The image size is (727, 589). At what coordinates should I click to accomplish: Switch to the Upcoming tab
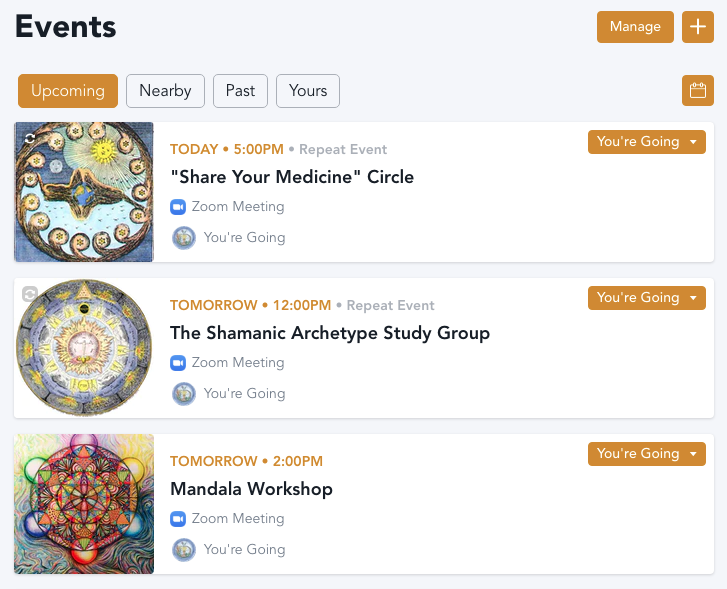(68, 91)
